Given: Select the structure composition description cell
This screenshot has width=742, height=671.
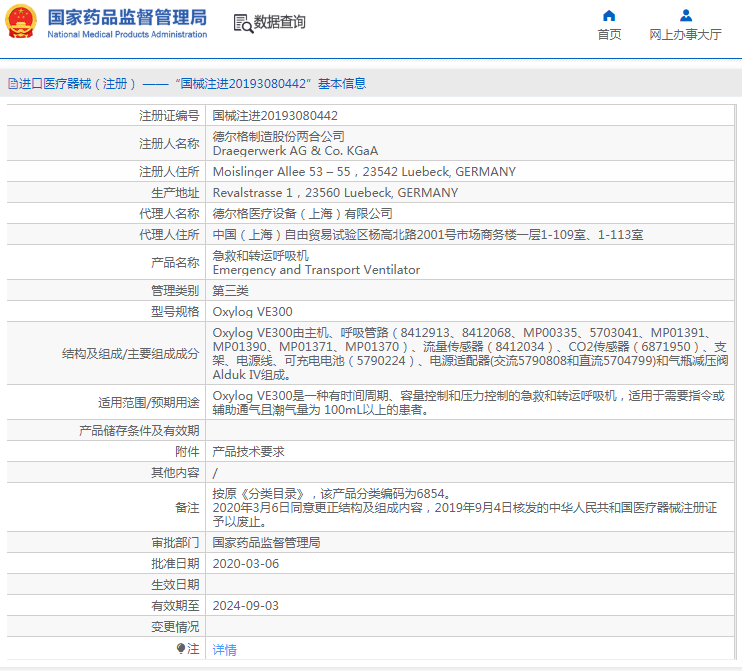Looking at the screenshot, I should click(x=470, y=353).
